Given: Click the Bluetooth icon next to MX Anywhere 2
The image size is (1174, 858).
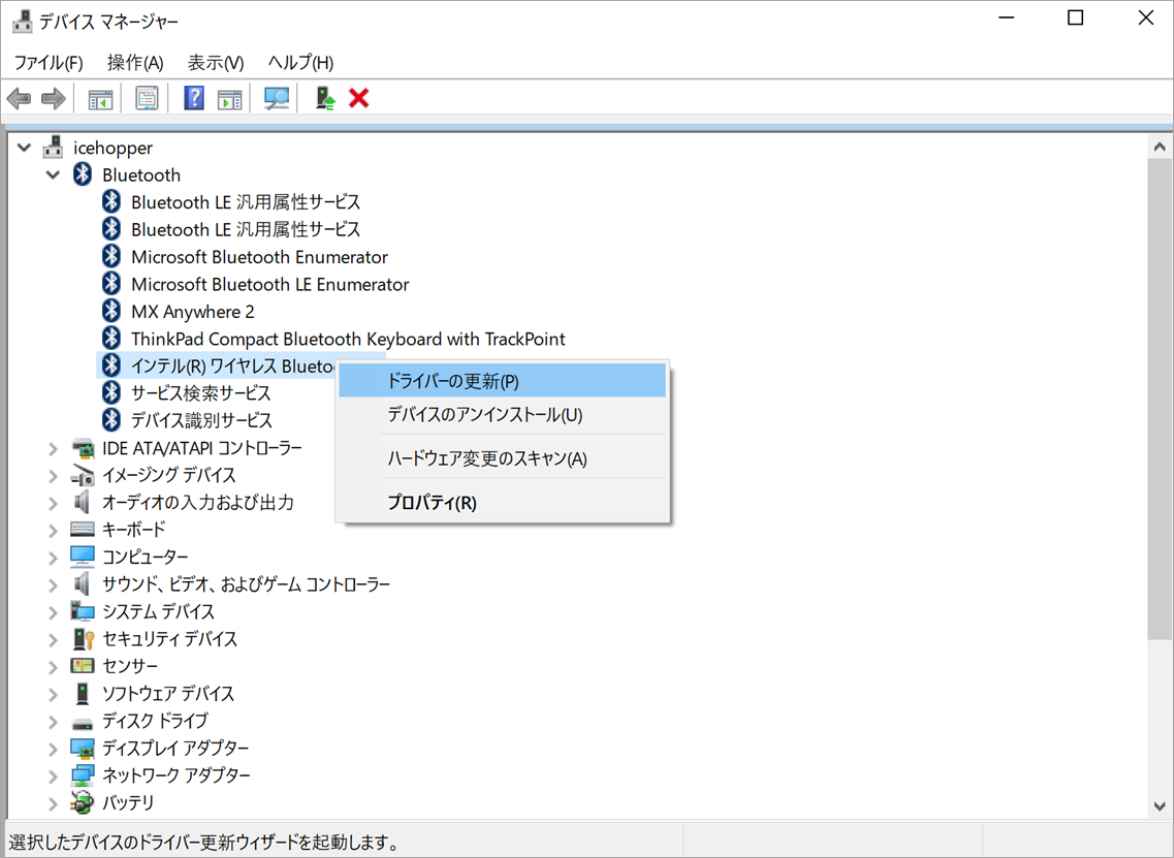Looking at the screenshot, I should coord(111,311).
